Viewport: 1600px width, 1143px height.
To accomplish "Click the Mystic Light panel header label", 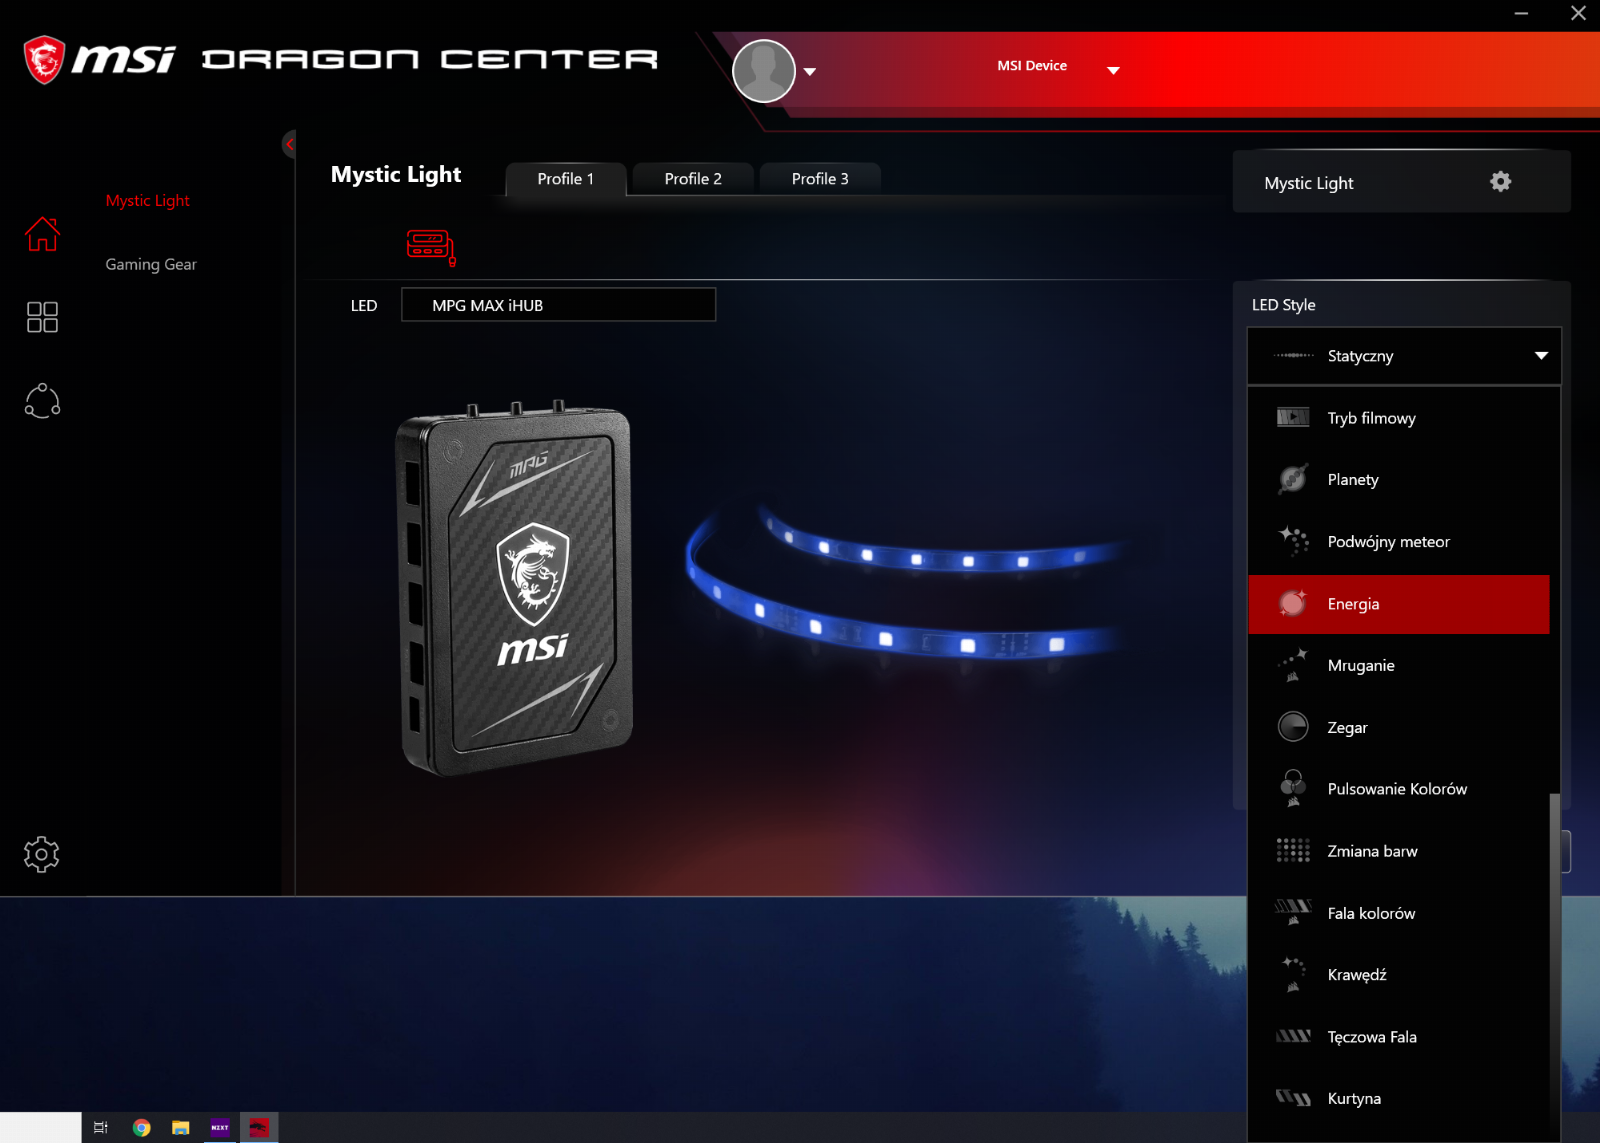I will coord(1308,183).
